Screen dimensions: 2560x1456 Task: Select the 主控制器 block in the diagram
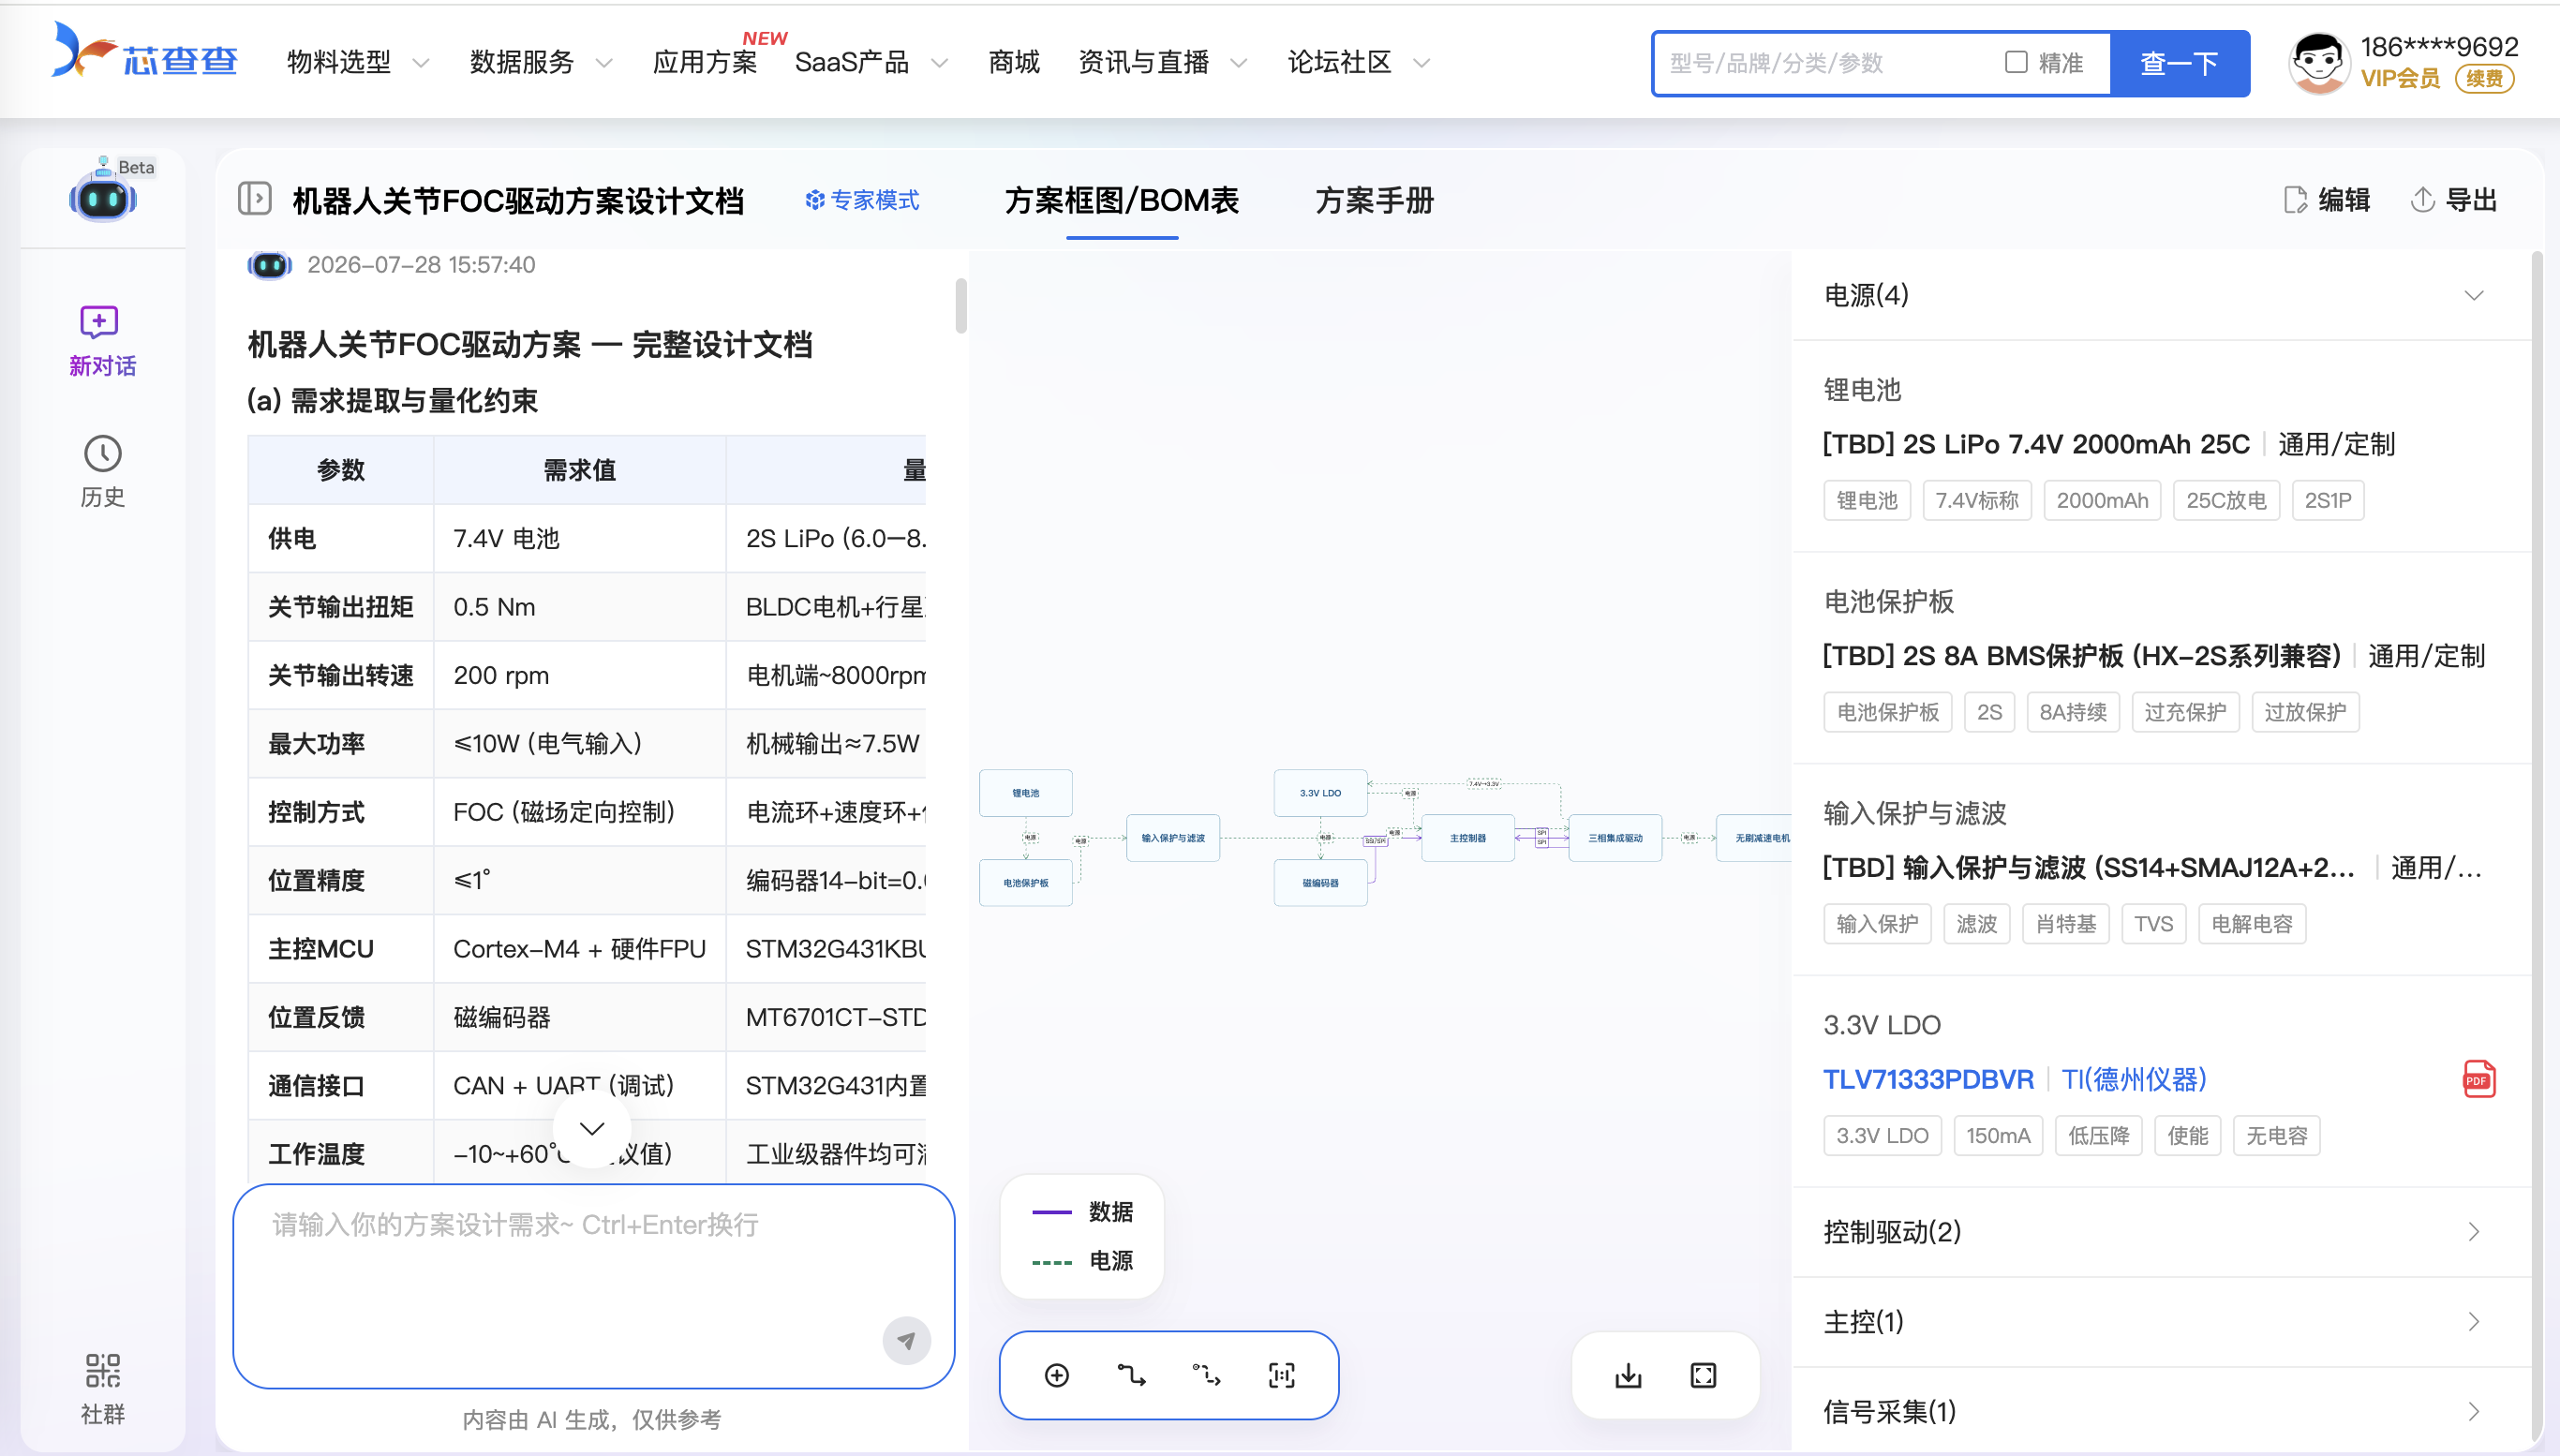click(x=1468, y=838)
